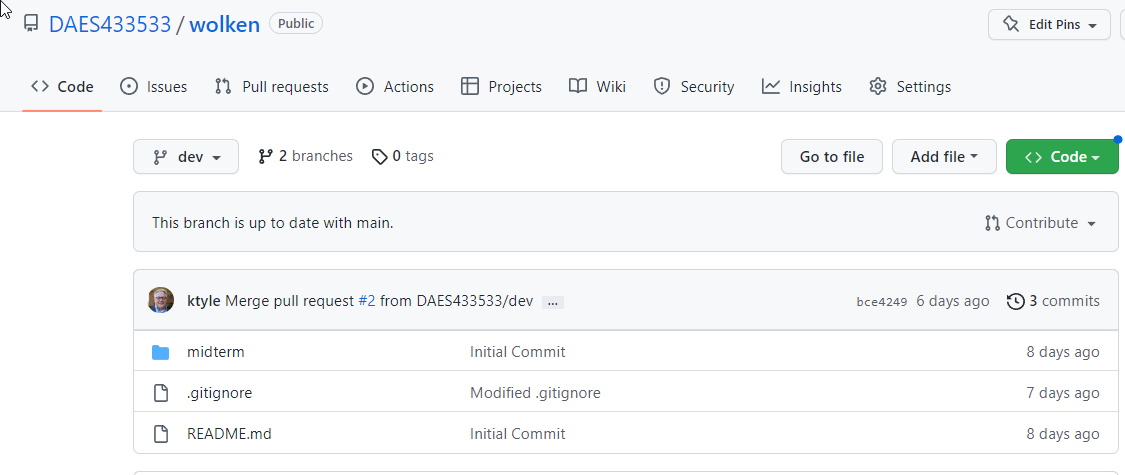The height and width of the screenshot is (475, 1125).
Task: Click the Code angle-brackets tab icon
Action: (x=39, y=87)
